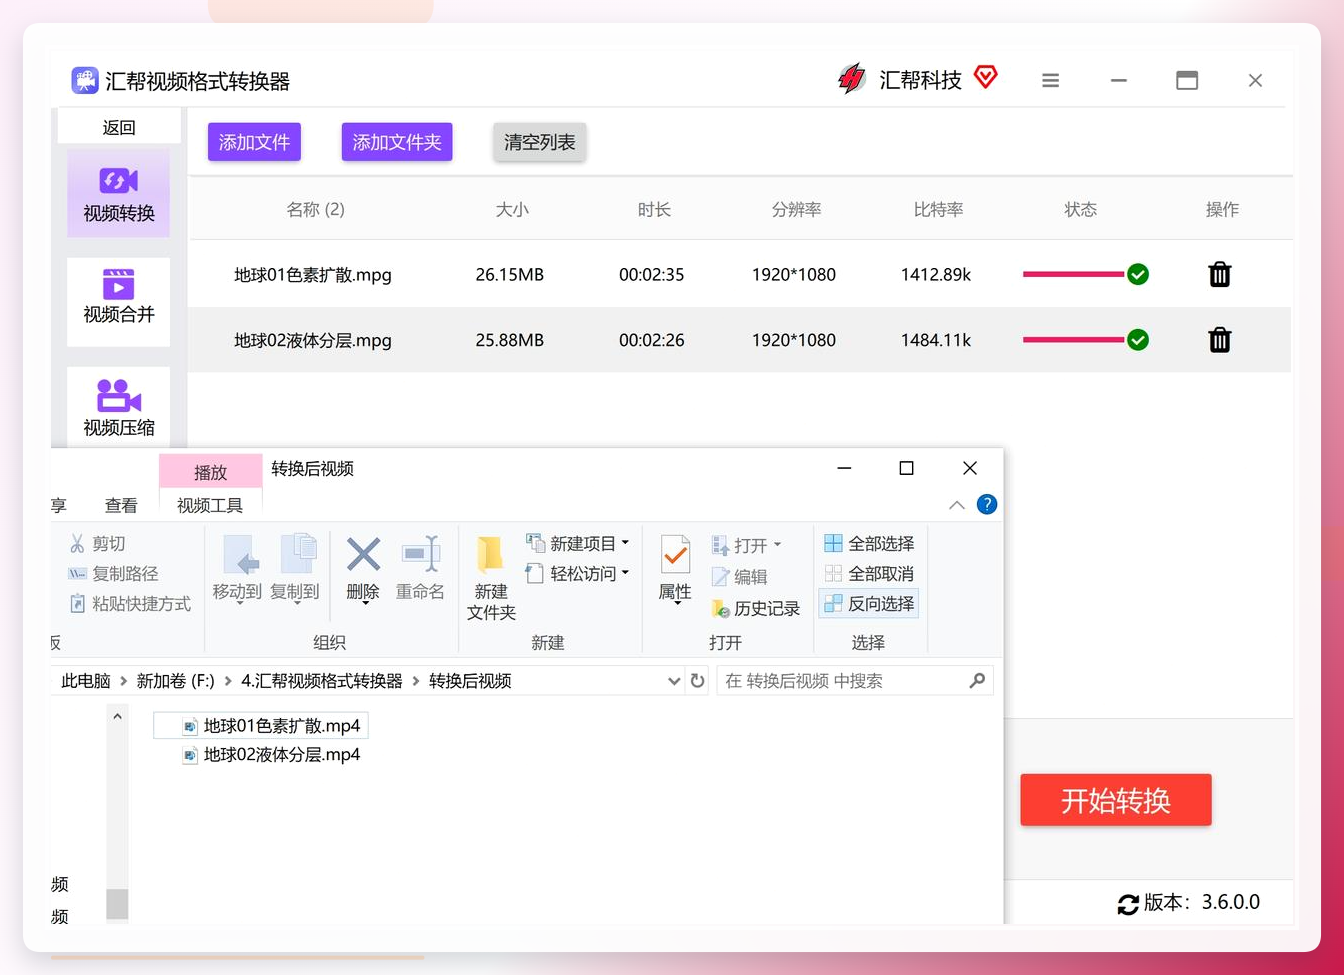Select the 视频转换 sidebar icon
This screenshot has width=1344, height=975.
coord(118,181)
